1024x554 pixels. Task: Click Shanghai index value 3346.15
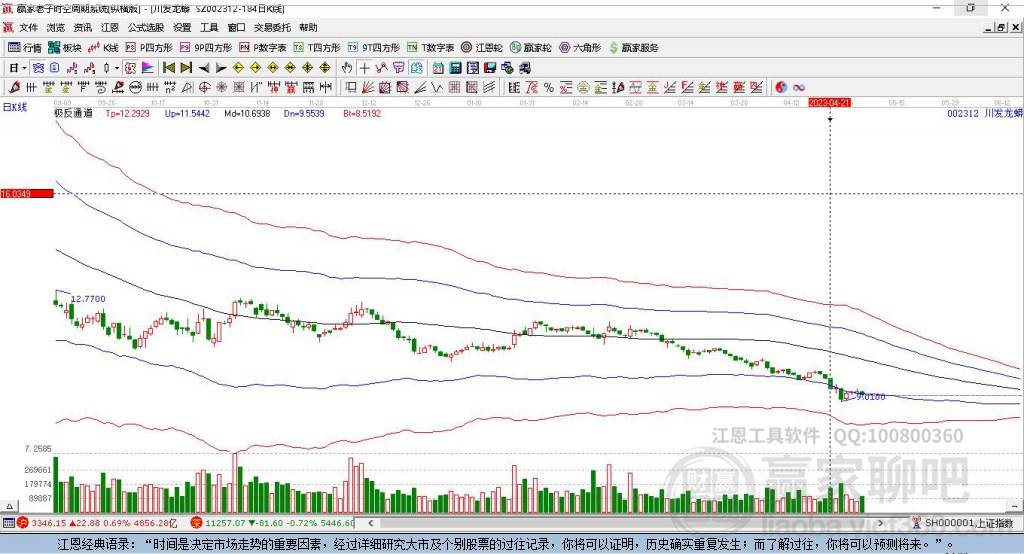pyautogui.click(x=48, y=523)
